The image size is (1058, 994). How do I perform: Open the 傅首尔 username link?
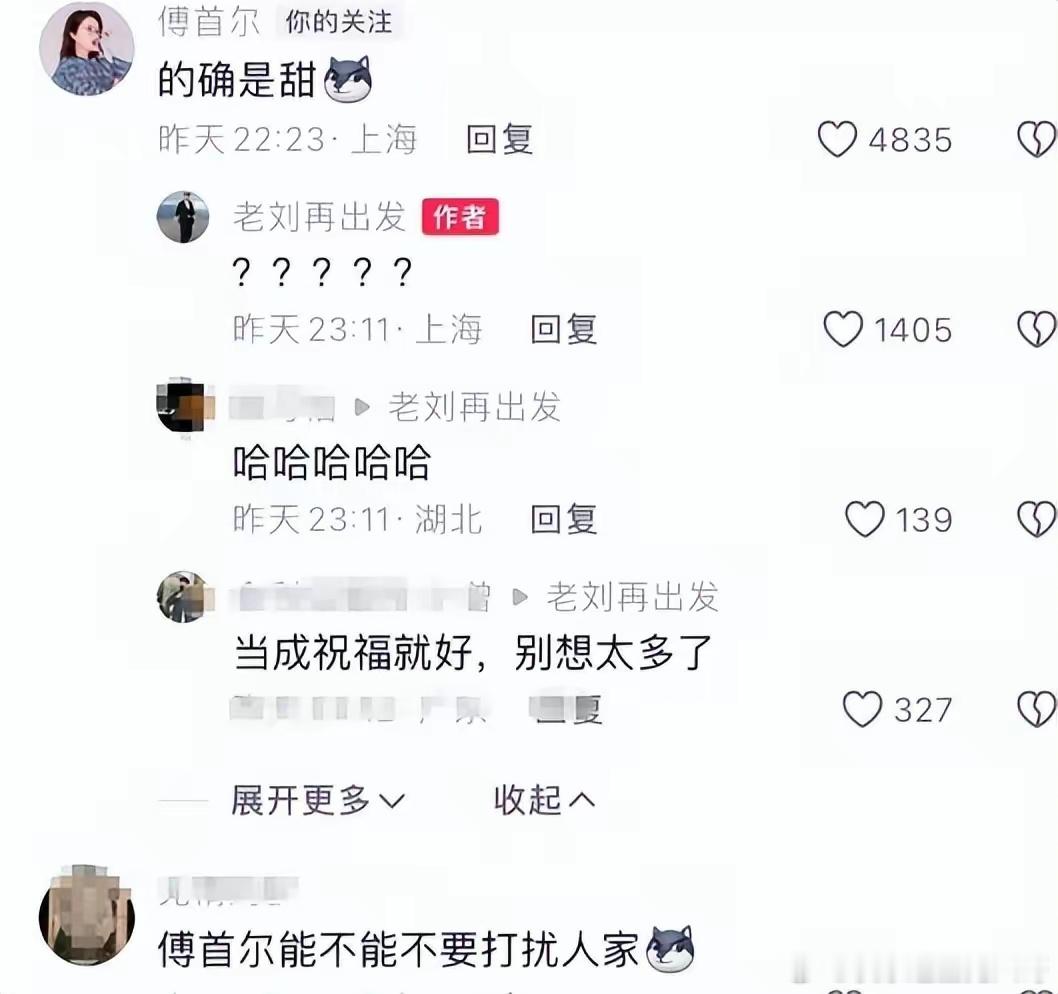208,22
